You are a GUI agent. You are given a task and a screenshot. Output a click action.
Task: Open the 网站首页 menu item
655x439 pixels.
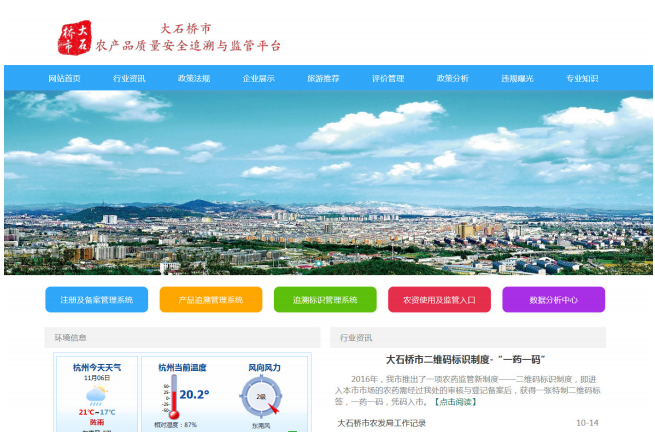click(x=65, y=78)
